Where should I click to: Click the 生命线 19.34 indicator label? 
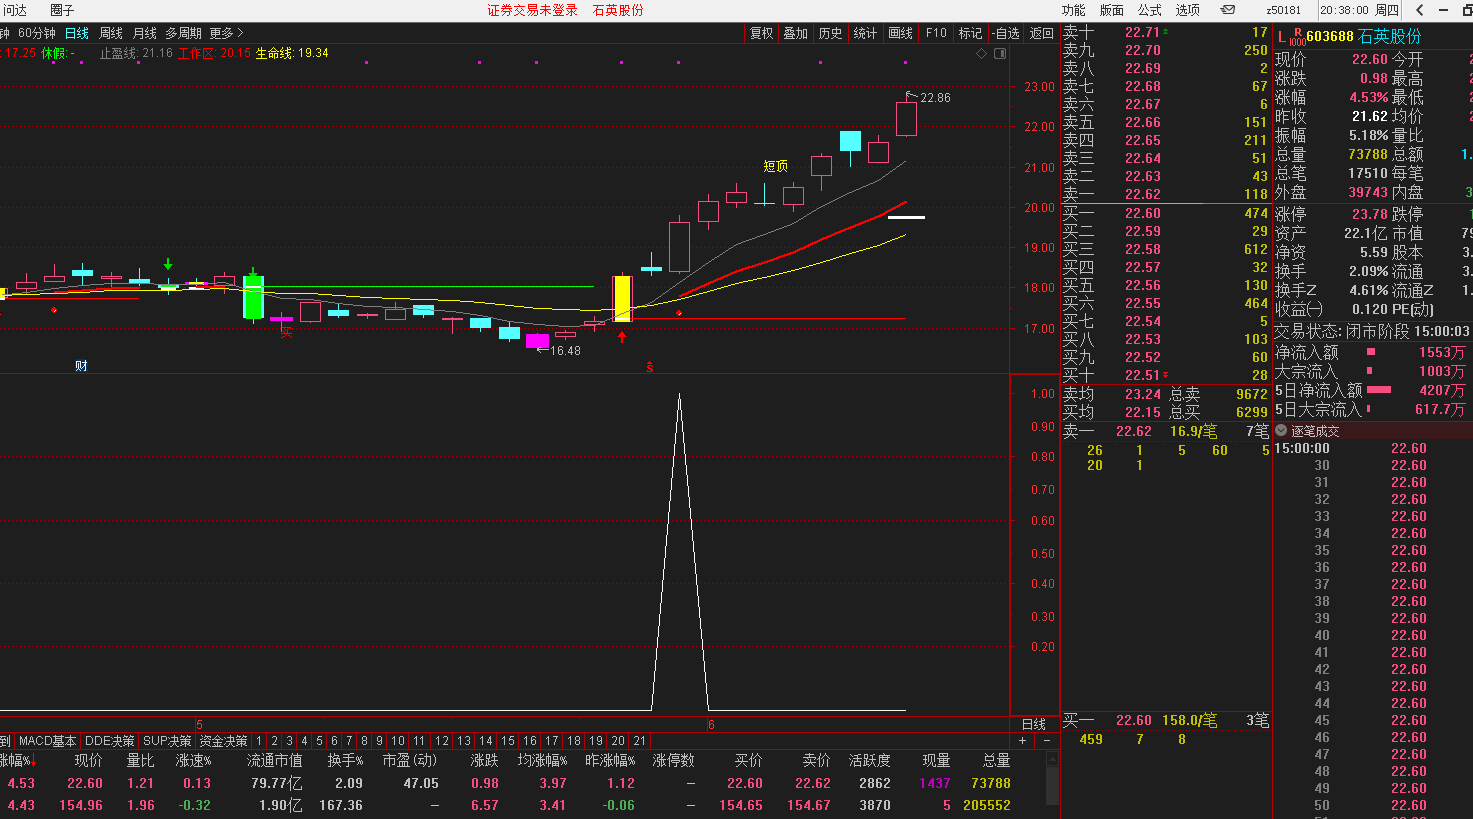[292, 53]
